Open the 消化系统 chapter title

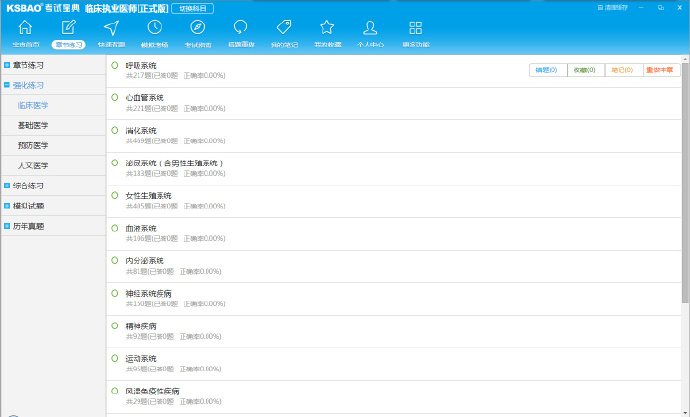click(x=141, y=131)
